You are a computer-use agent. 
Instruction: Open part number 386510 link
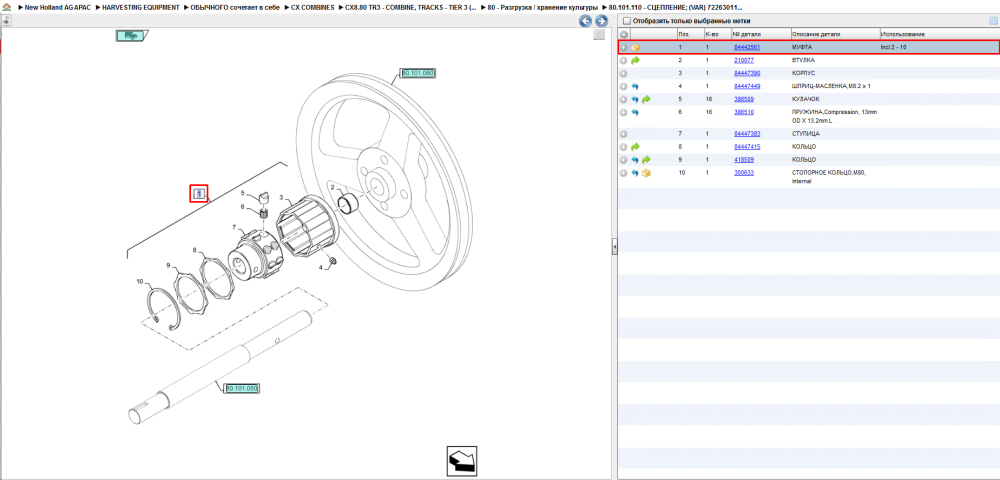pyautogui.click(x=744, y=112)
